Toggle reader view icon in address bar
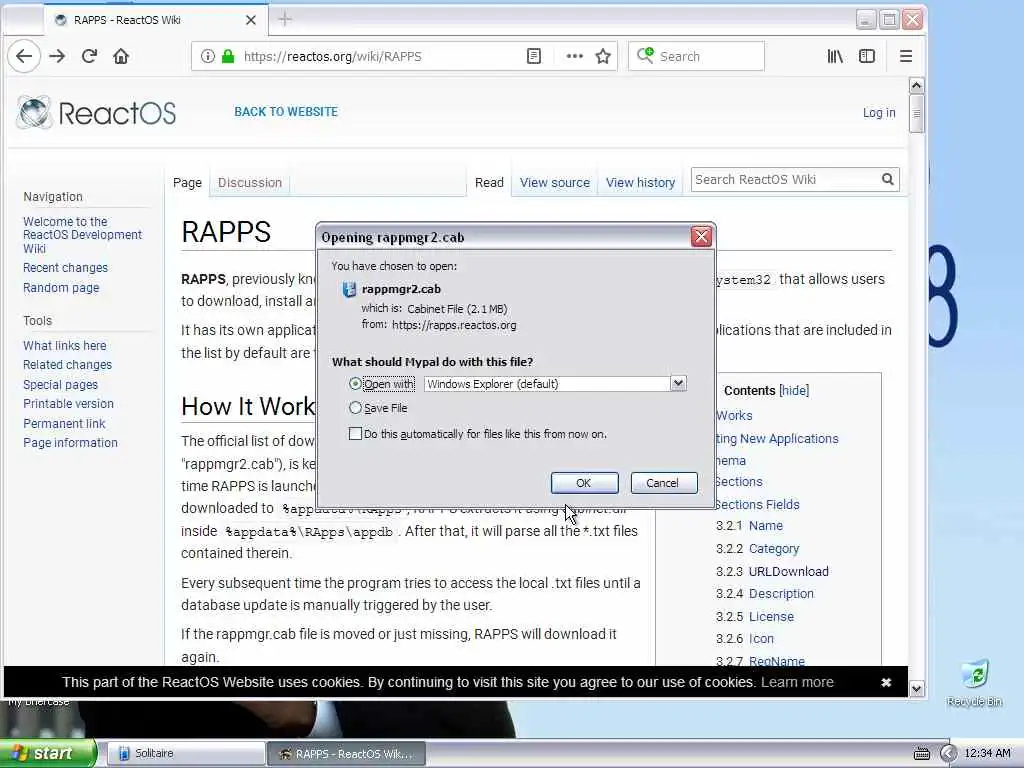Screen dimensions: 1024x768 [534, 56]
